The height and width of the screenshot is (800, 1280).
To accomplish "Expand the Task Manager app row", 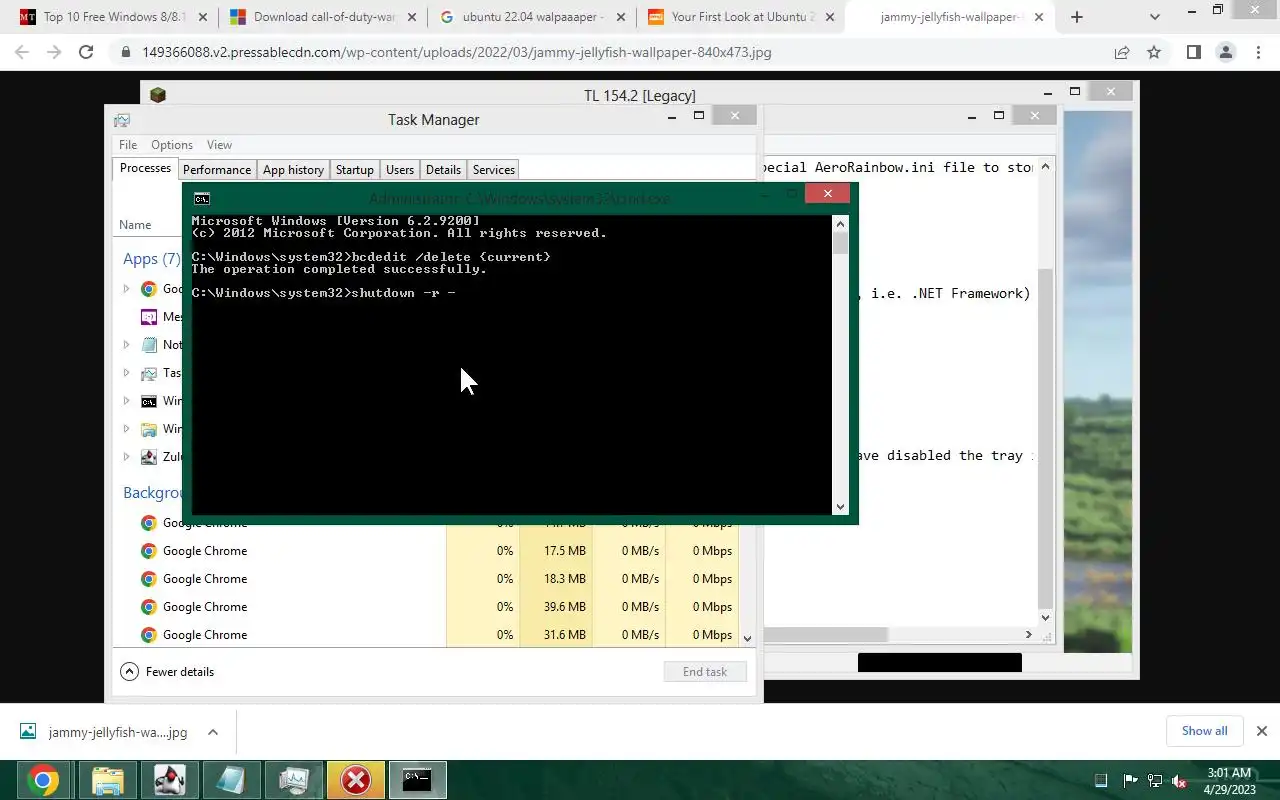I will click(126, 373).
